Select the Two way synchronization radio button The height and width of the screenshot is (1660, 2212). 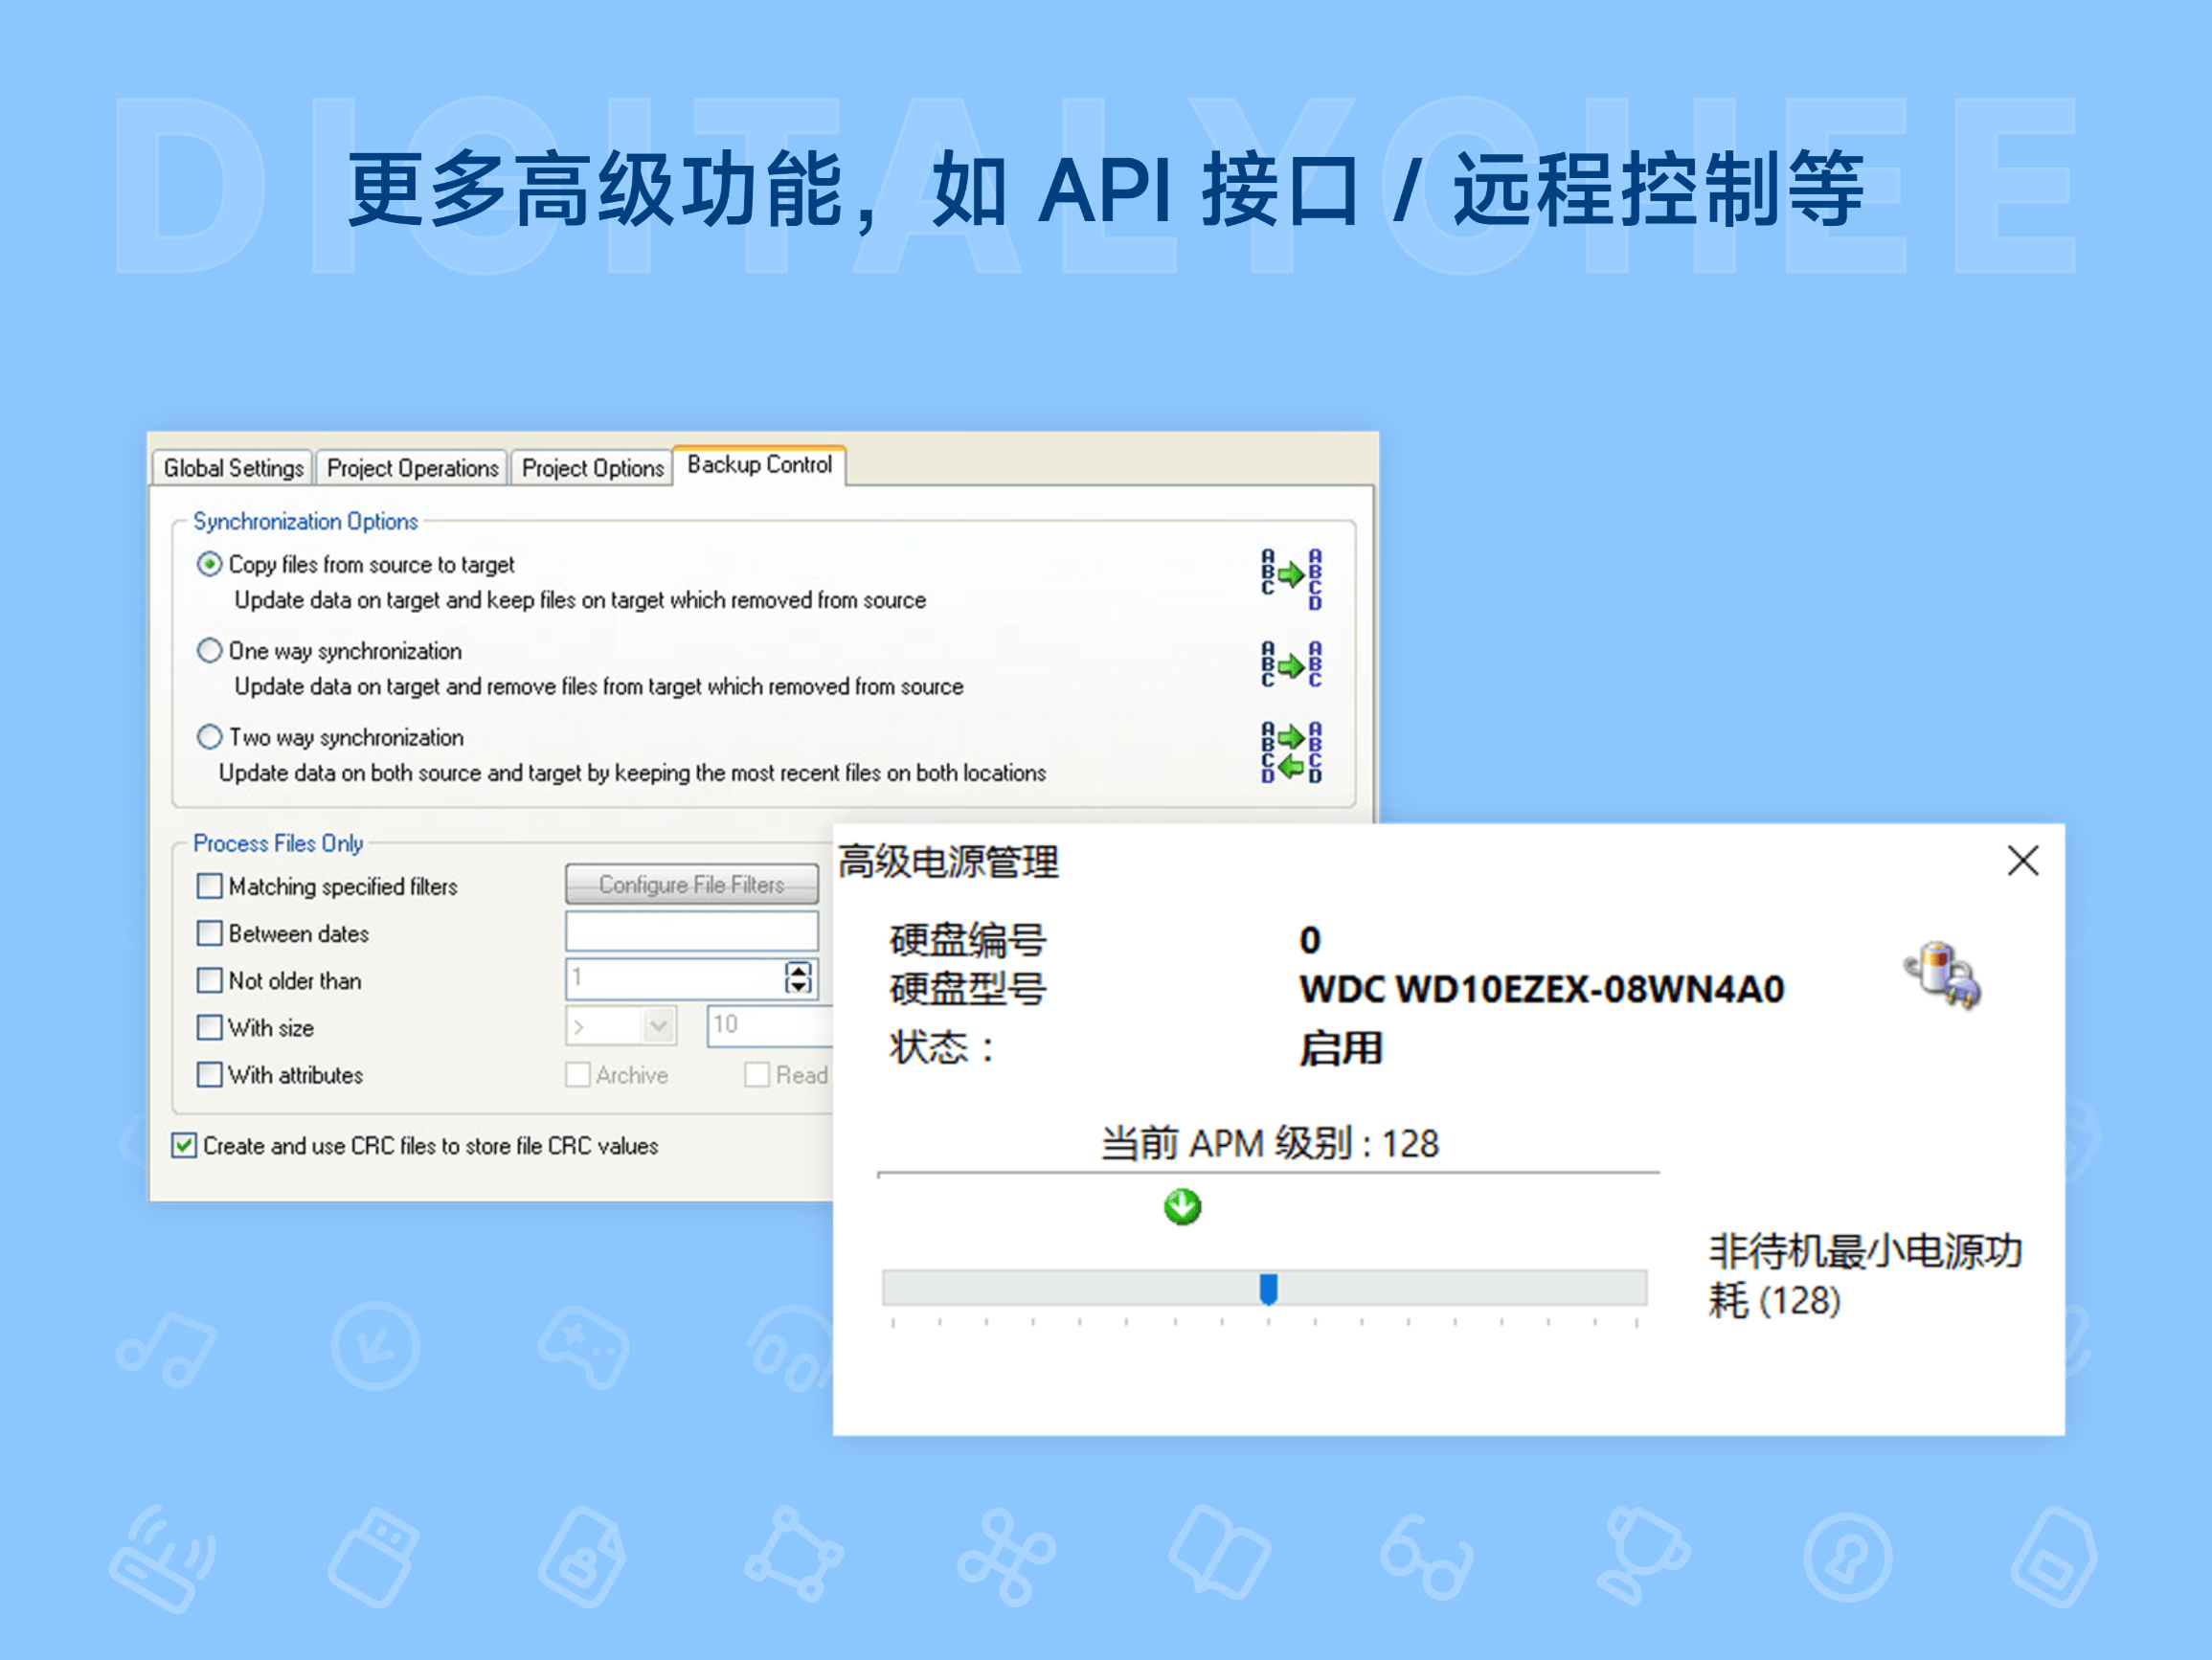209,736
